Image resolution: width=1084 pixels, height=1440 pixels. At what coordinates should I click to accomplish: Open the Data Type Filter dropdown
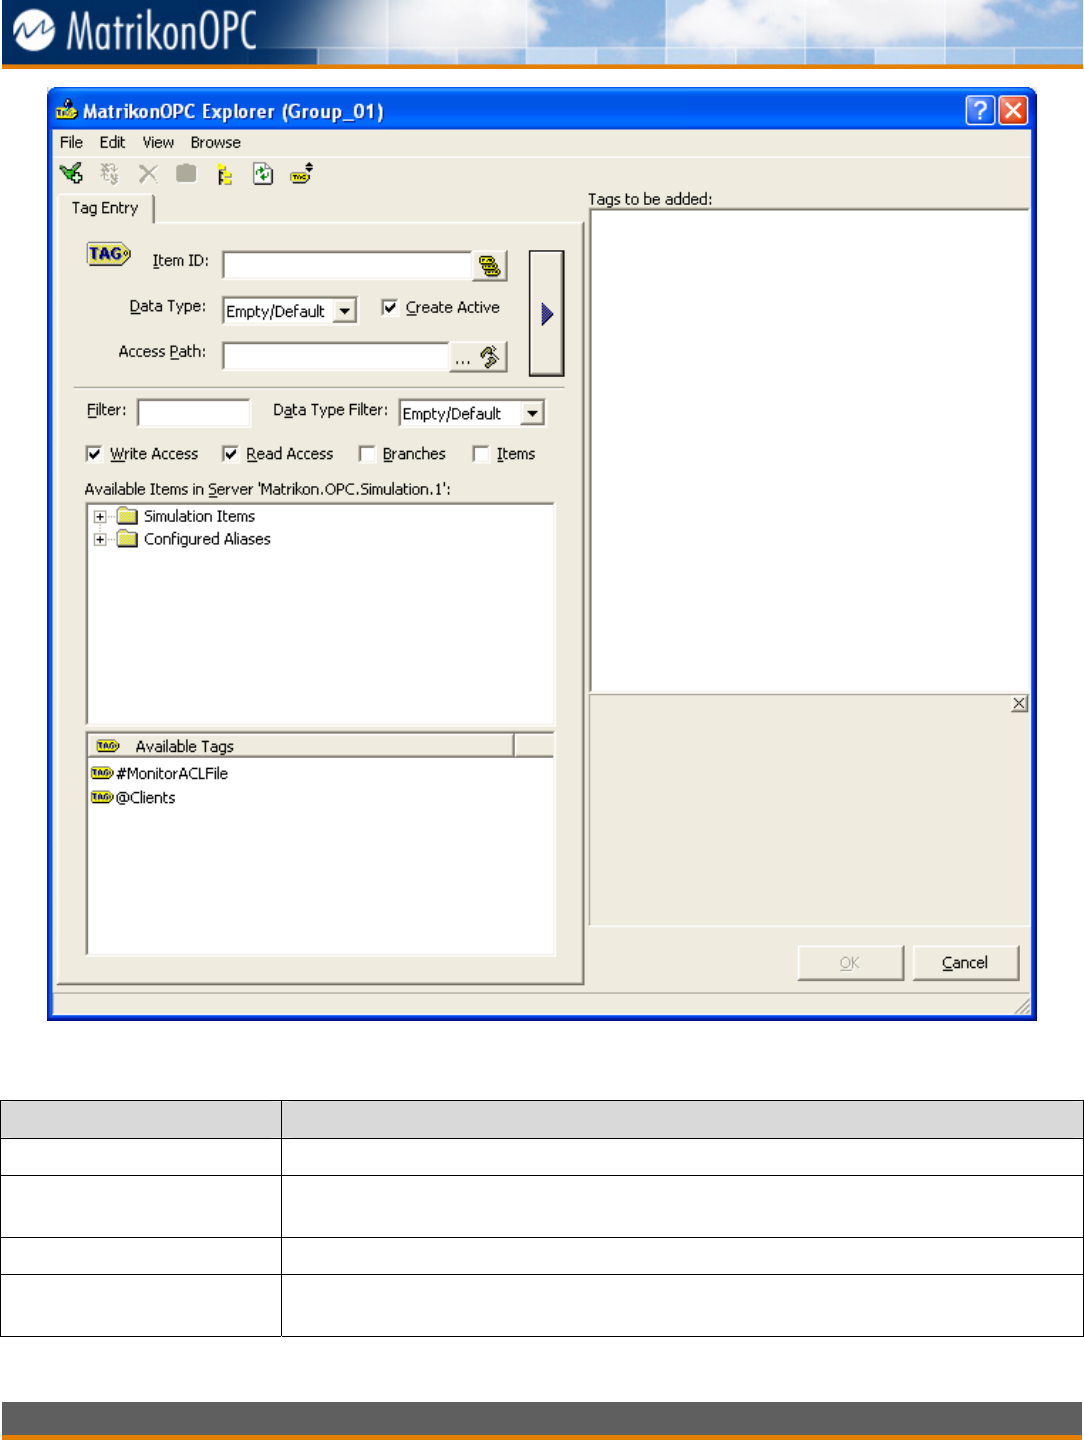pos(533,413)
